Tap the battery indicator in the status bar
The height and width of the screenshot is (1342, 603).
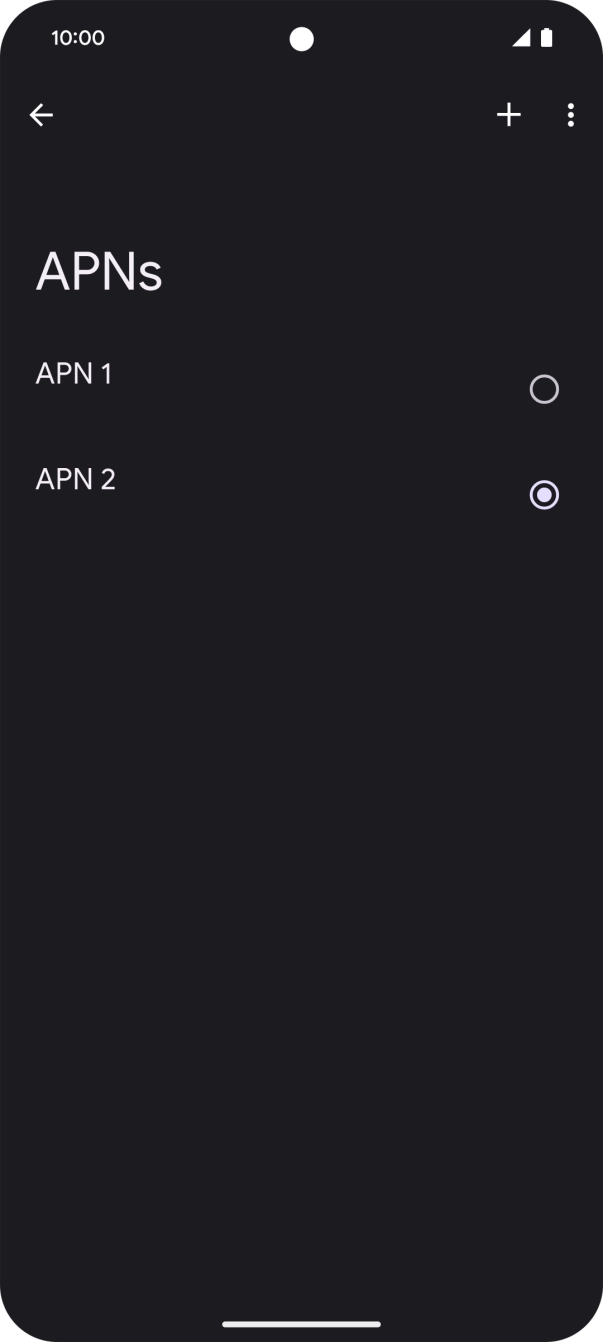546,37
